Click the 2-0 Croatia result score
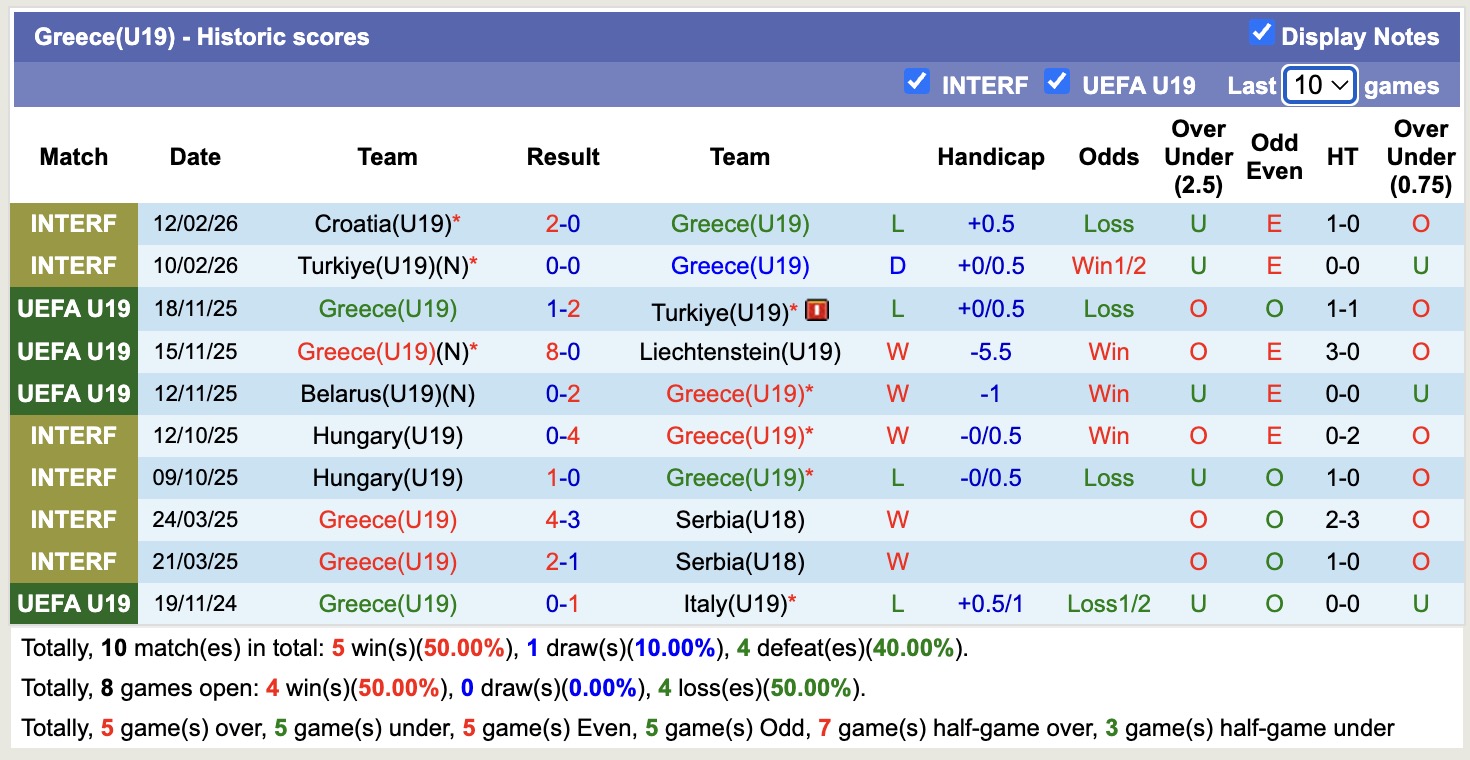The width and height of the screenshot is (1470, 760). (563, 224)
